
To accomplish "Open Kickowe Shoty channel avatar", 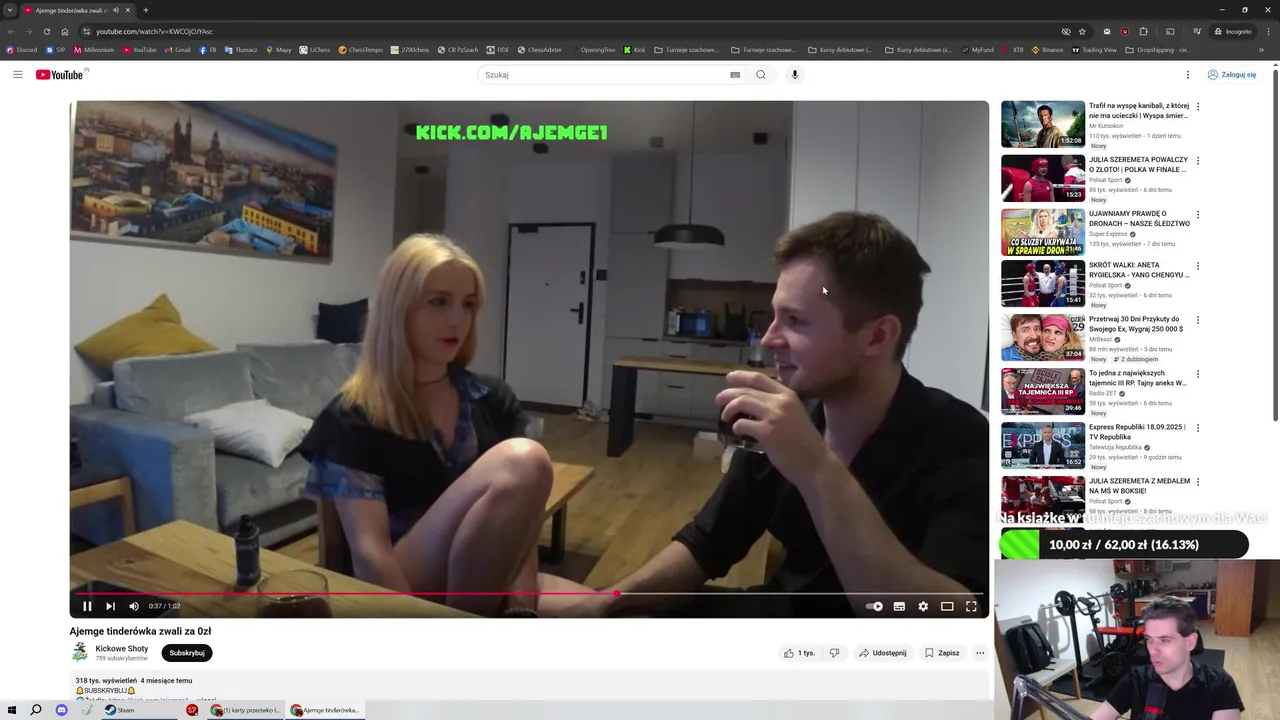I will [x=79, y=653].
